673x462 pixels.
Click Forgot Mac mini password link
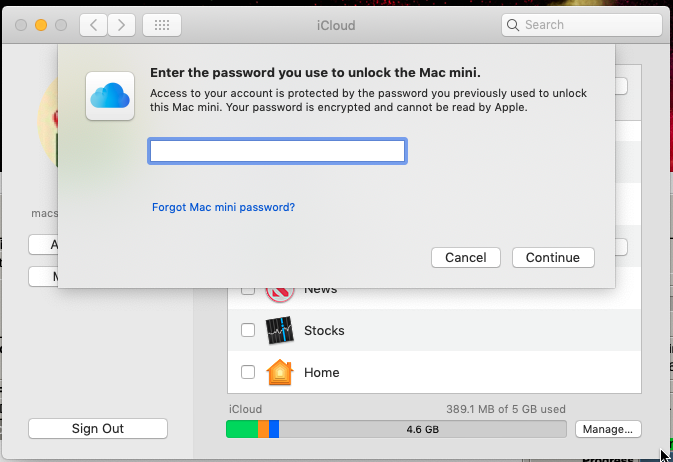pyautogui.click(x=223, y=208)
